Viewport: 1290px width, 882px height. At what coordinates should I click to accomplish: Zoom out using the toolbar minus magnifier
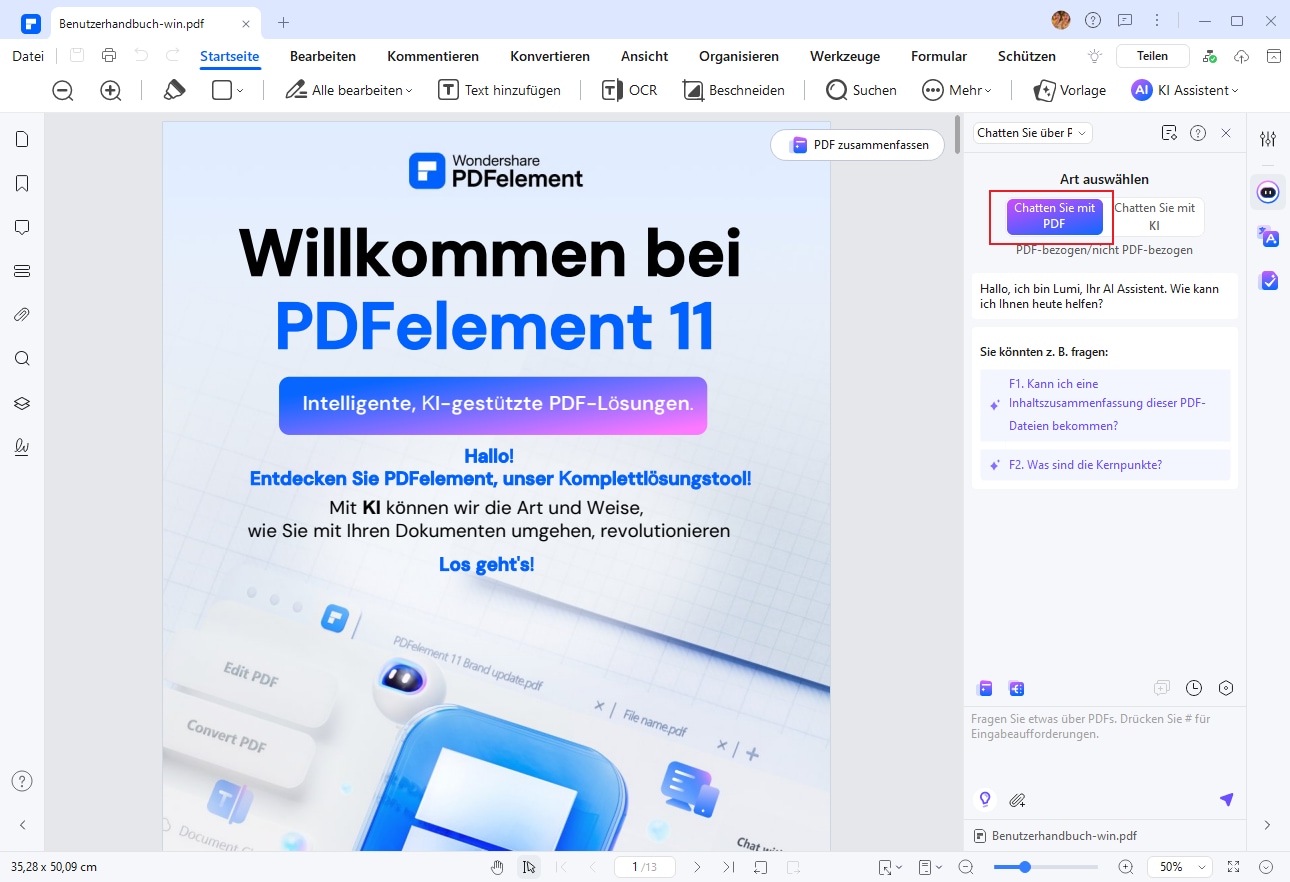tap(63, 90)
